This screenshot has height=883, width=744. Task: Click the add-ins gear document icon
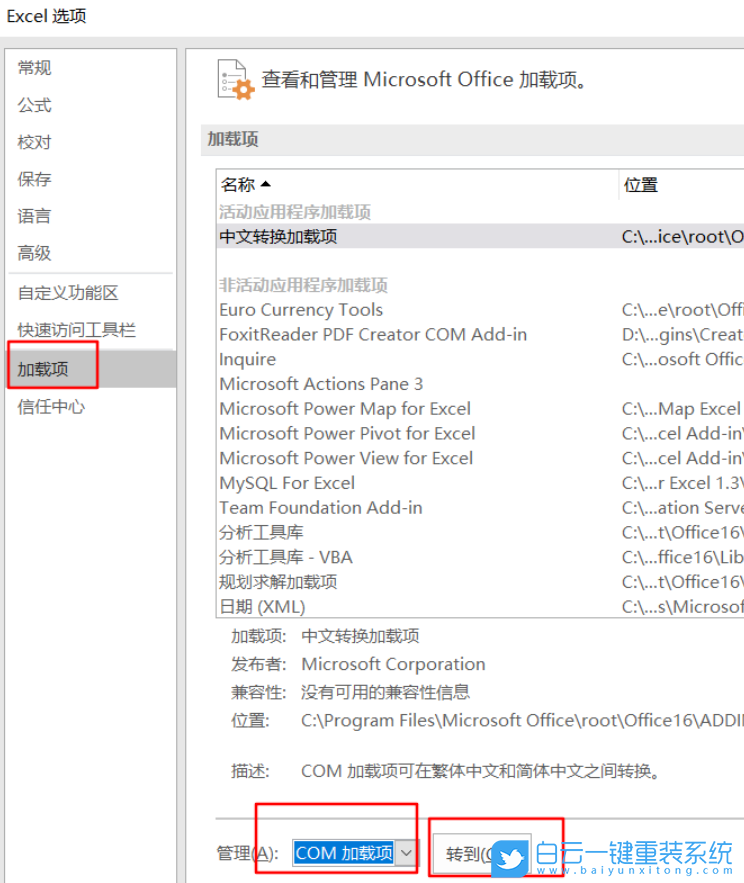(235, 79)
